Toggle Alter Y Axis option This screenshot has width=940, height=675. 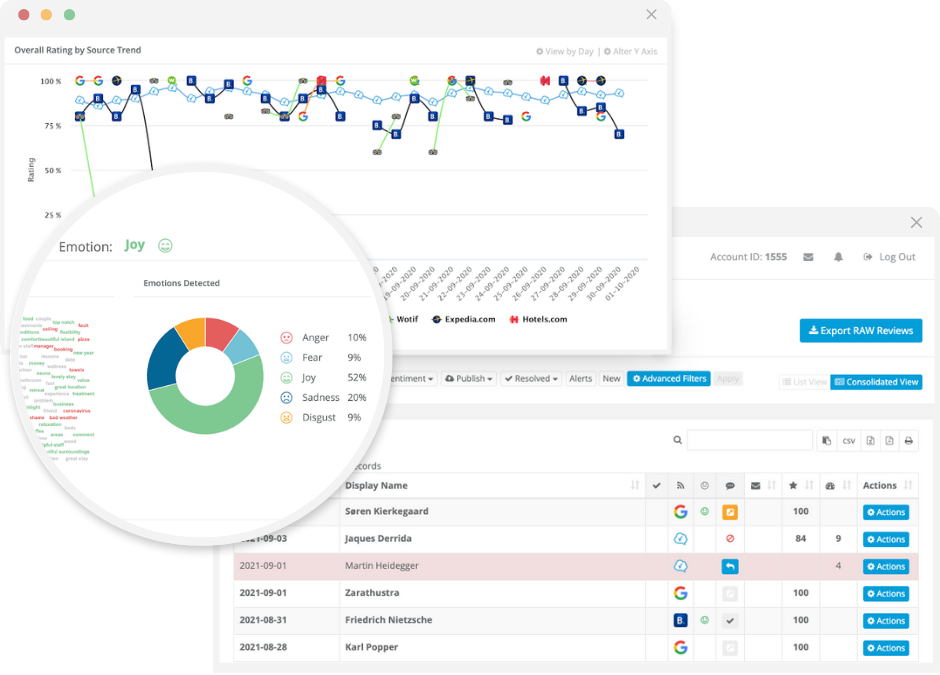(630, 50)
